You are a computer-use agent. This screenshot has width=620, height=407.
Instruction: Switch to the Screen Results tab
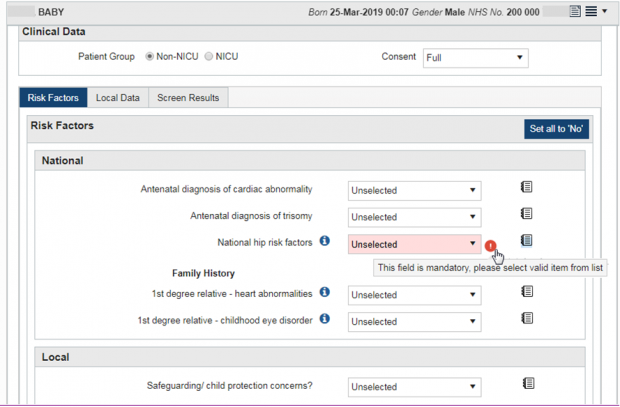(188, 98)
